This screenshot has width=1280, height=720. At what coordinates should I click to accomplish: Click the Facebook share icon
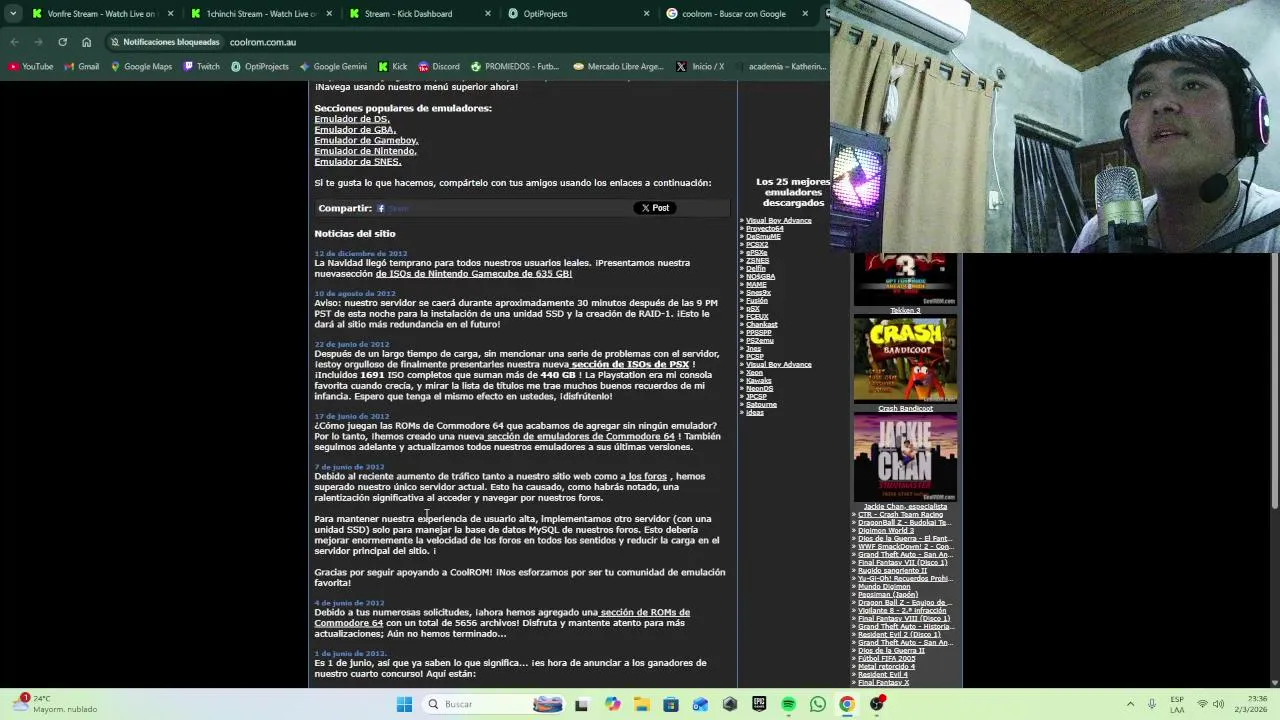381,208
